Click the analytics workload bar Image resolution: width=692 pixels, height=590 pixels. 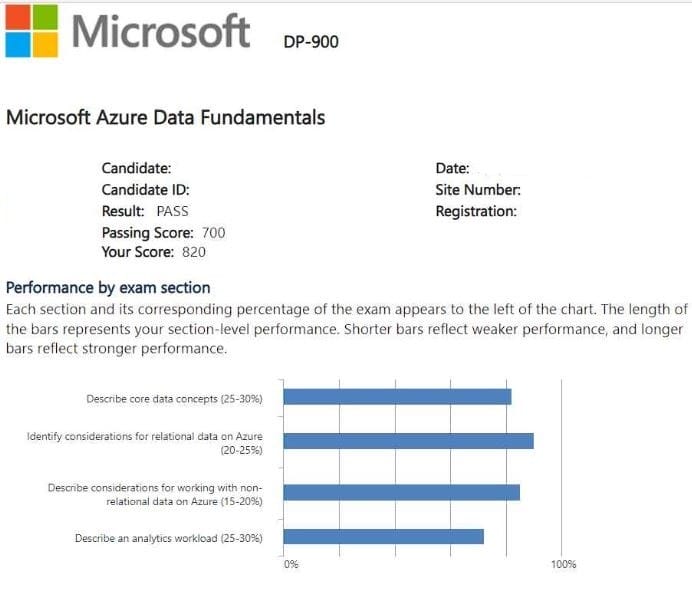point(383,537)
